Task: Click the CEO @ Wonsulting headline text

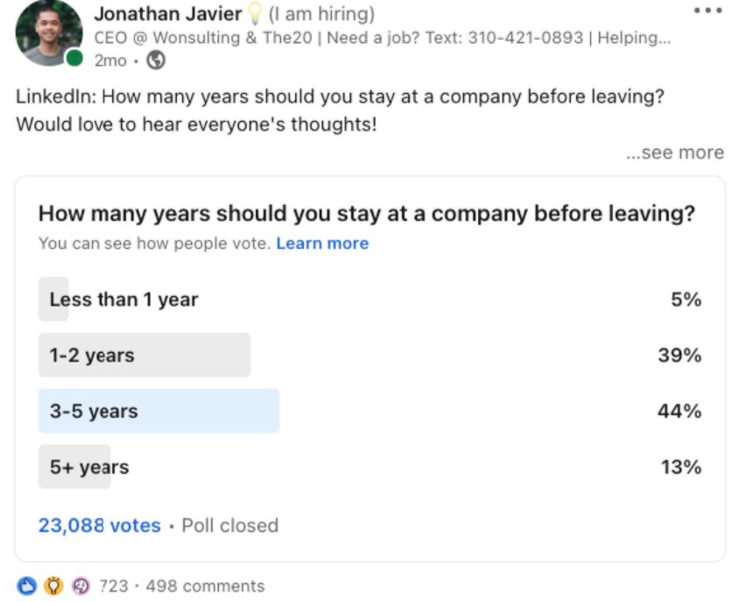Action: [x=382, y=38]
